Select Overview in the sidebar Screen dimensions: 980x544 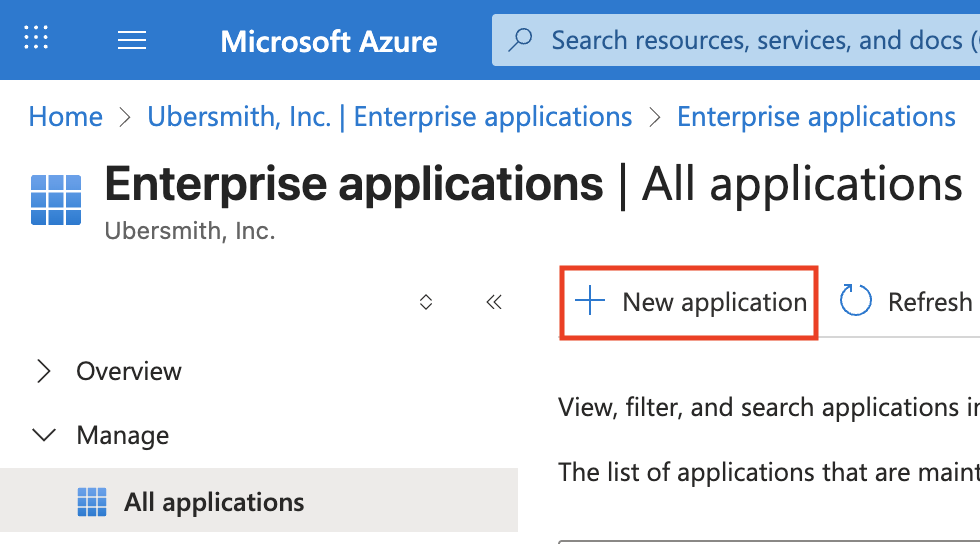129,371
